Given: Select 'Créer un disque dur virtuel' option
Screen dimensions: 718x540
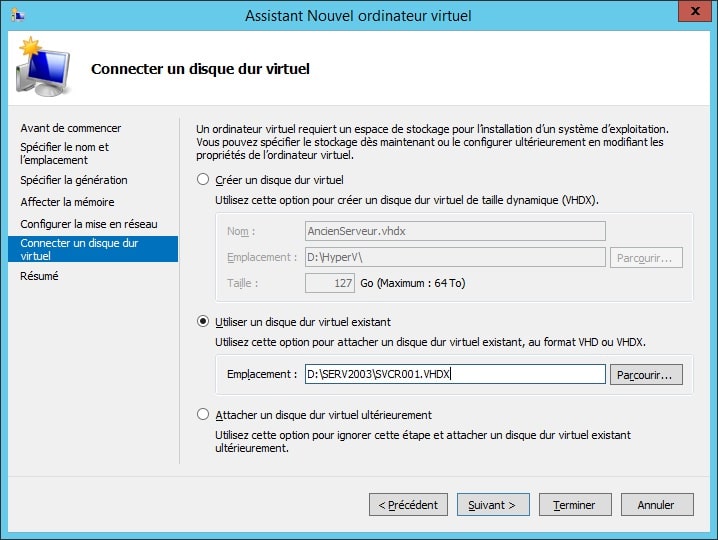Looking at the screenshot, I should point(204,180).
